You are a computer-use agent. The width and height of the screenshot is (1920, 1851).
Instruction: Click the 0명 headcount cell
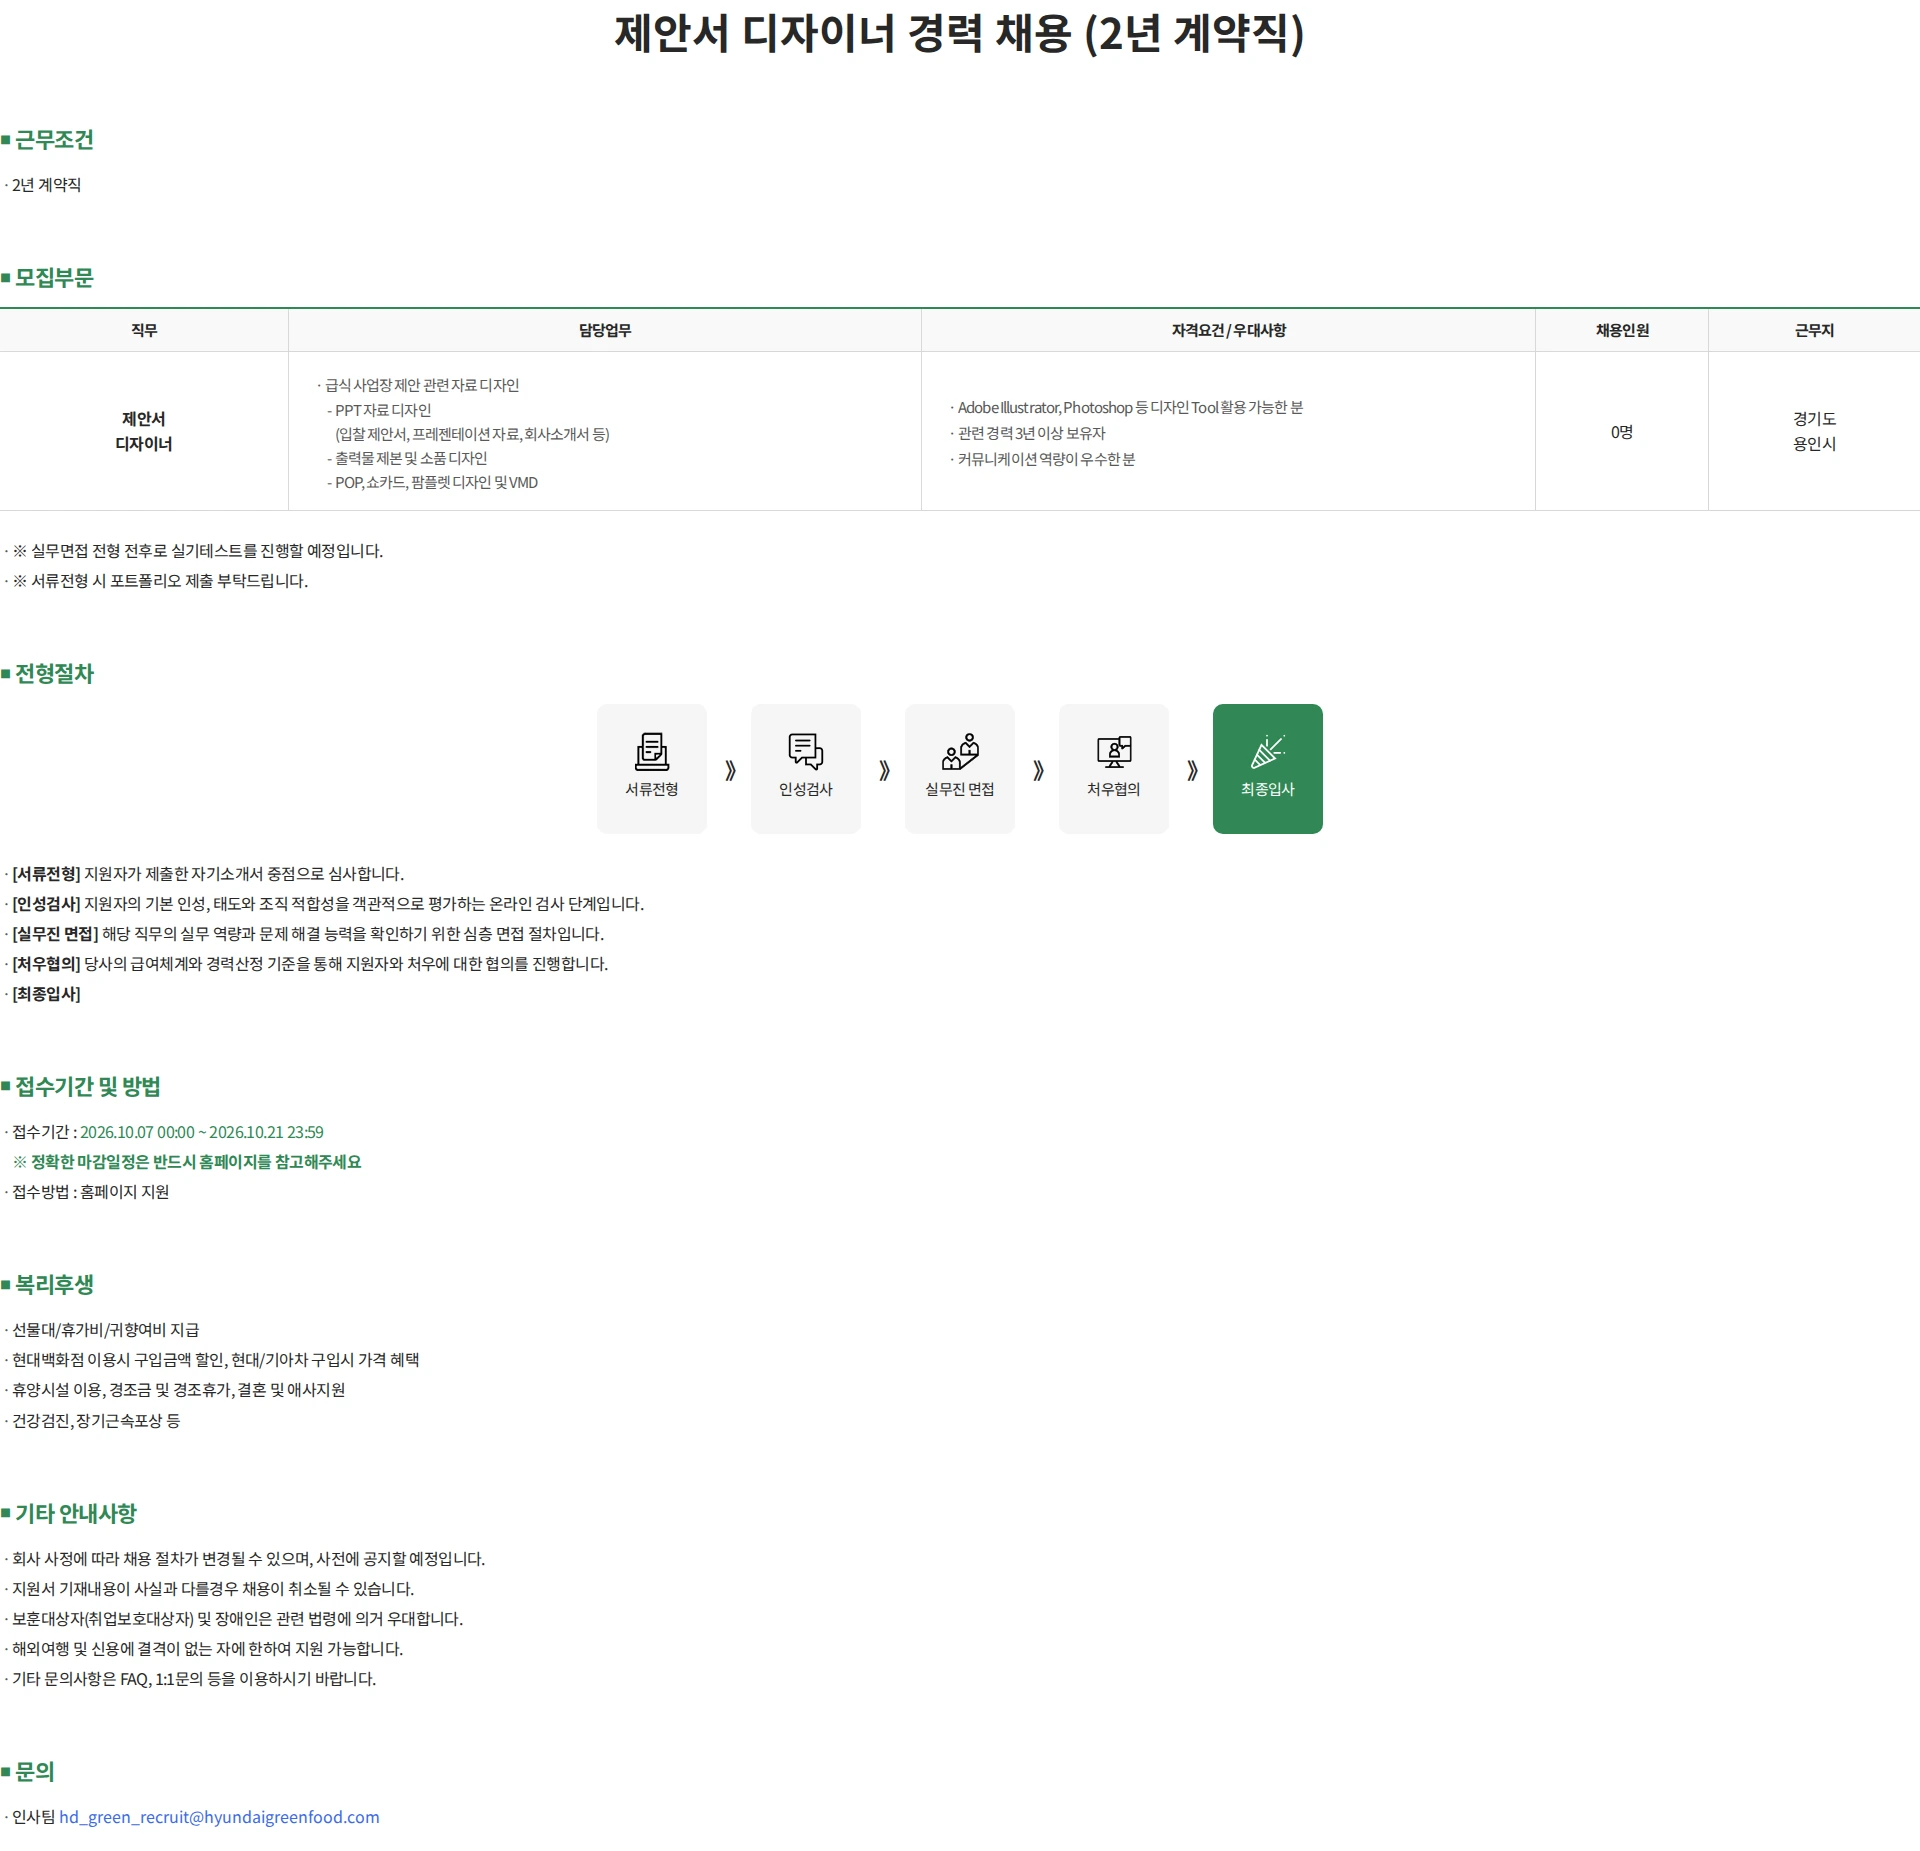[1622, 431]
